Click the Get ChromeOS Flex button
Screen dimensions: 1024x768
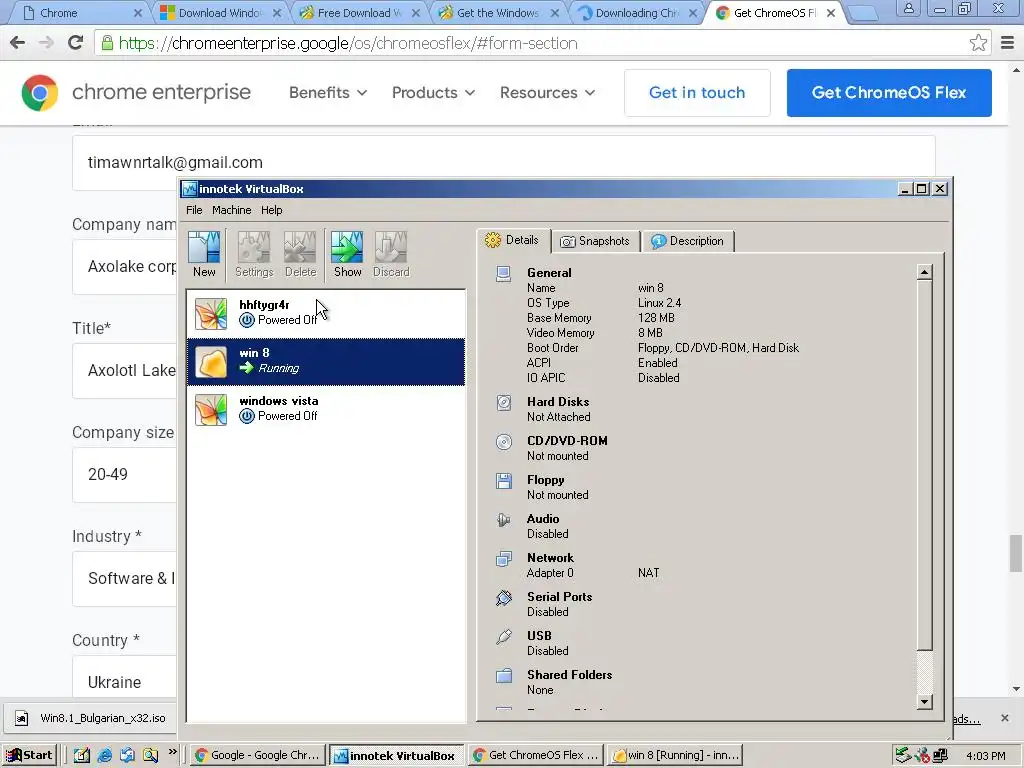point(889,93)
